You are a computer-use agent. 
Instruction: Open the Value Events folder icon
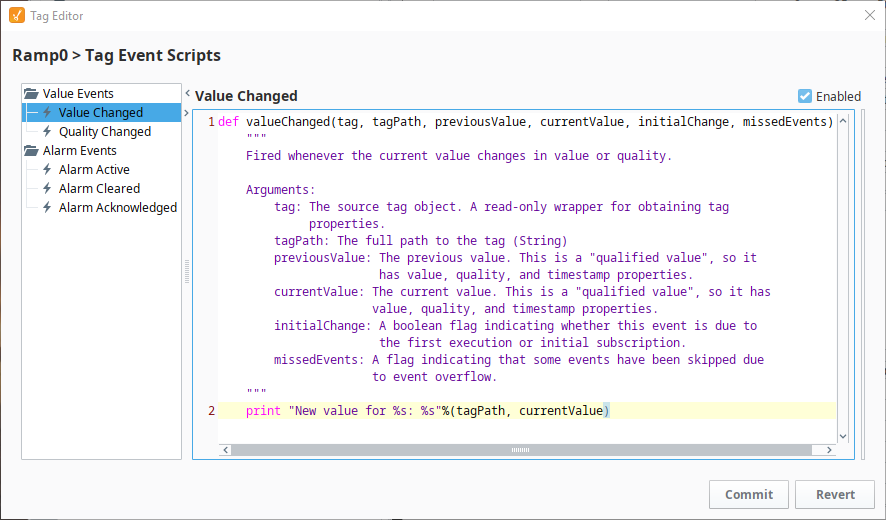click(x=31, y=93)
